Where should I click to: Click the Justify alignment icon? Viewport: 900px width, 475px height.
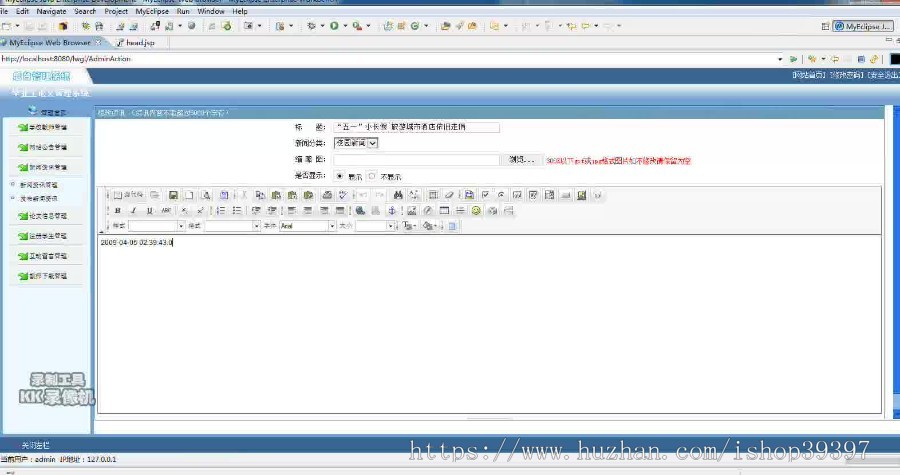click(340, 211)
